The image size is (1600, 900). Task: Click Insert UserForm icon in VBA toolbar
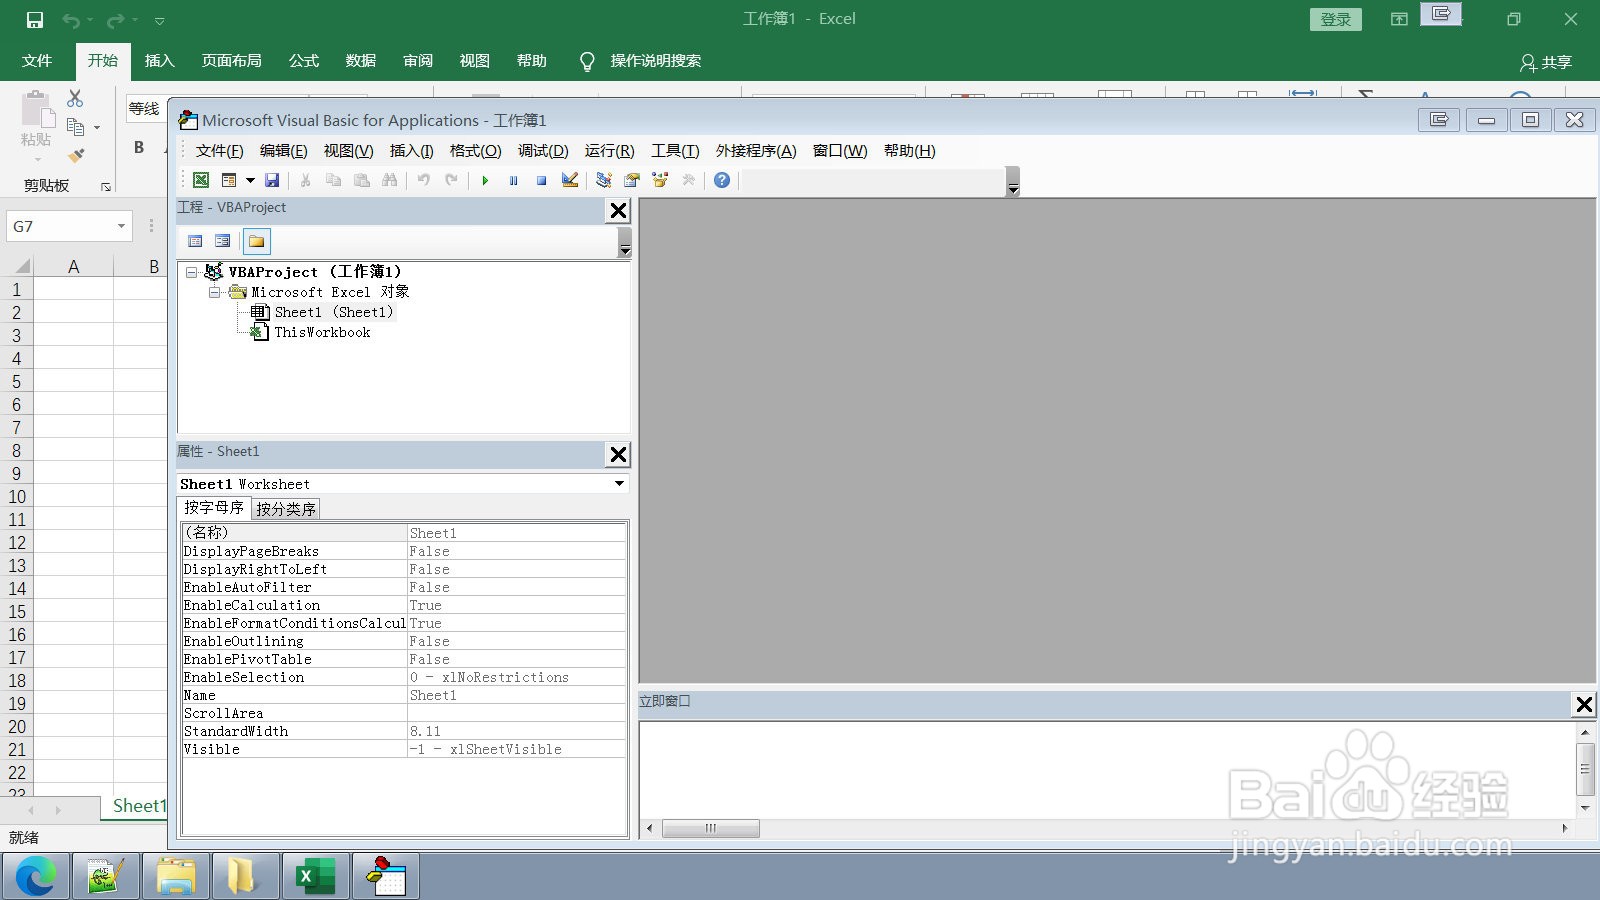click(x=229, y=180)
